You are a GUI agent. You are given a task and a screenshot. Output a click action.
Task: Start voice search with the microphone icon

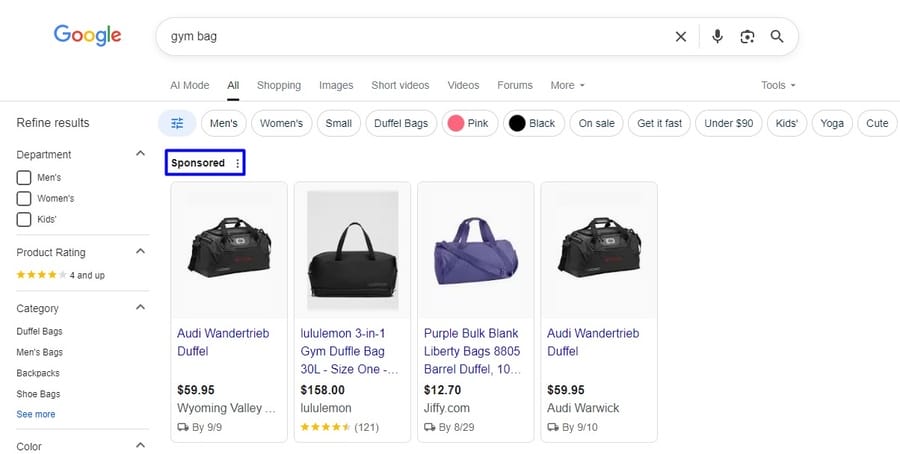717,37
